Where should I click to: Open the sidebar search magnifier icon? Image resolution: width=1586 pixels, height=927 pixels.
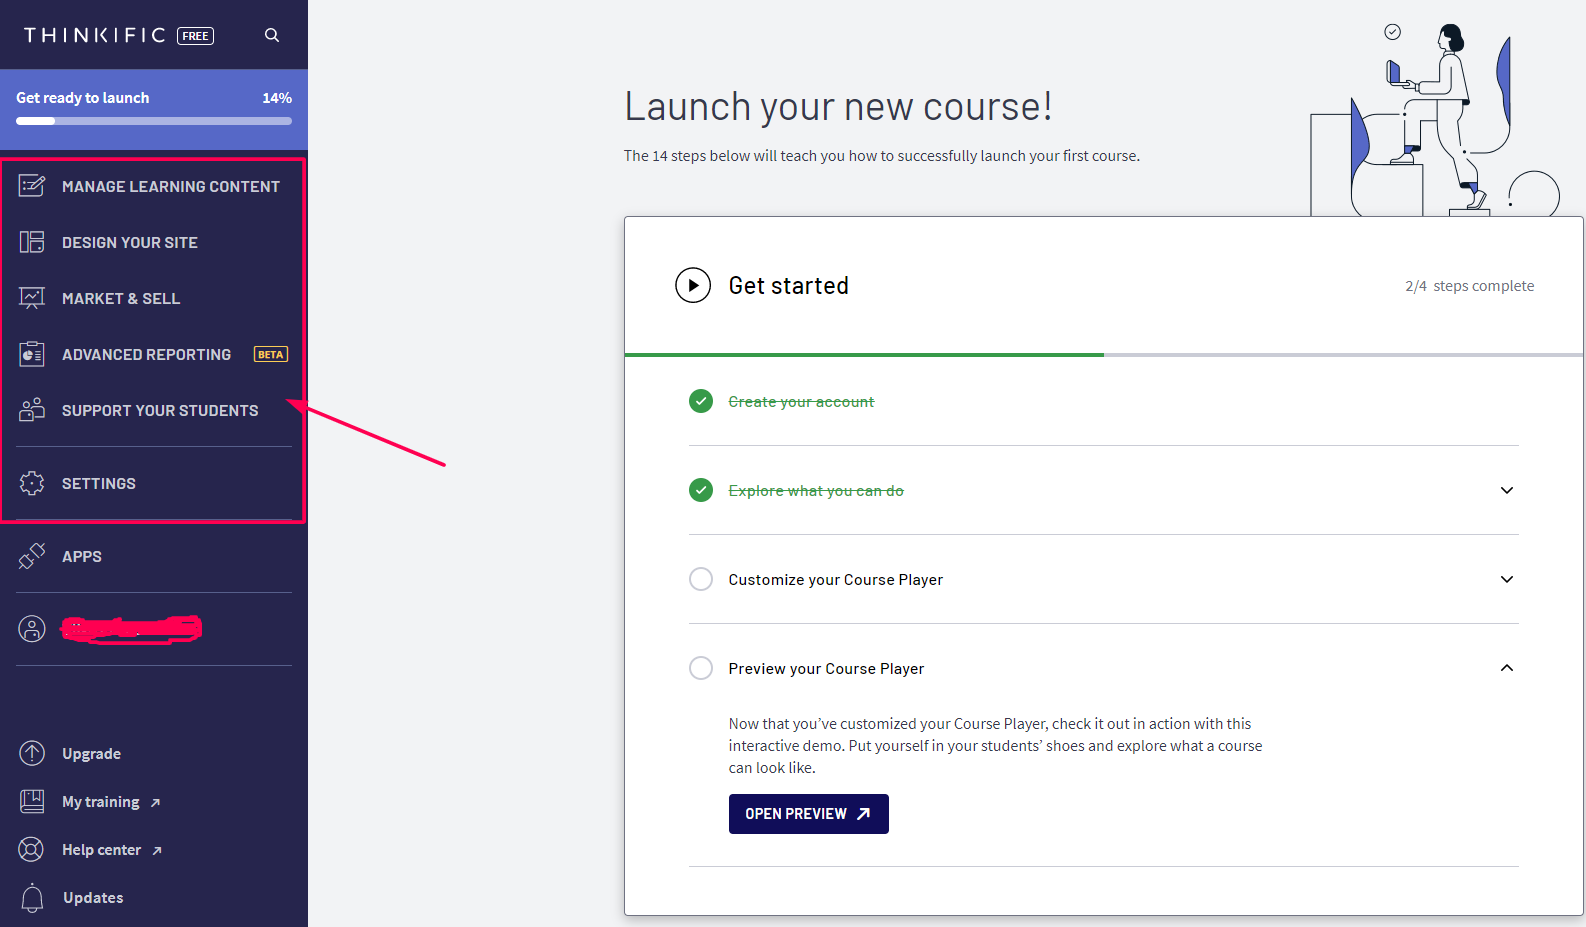click(271, 34)
